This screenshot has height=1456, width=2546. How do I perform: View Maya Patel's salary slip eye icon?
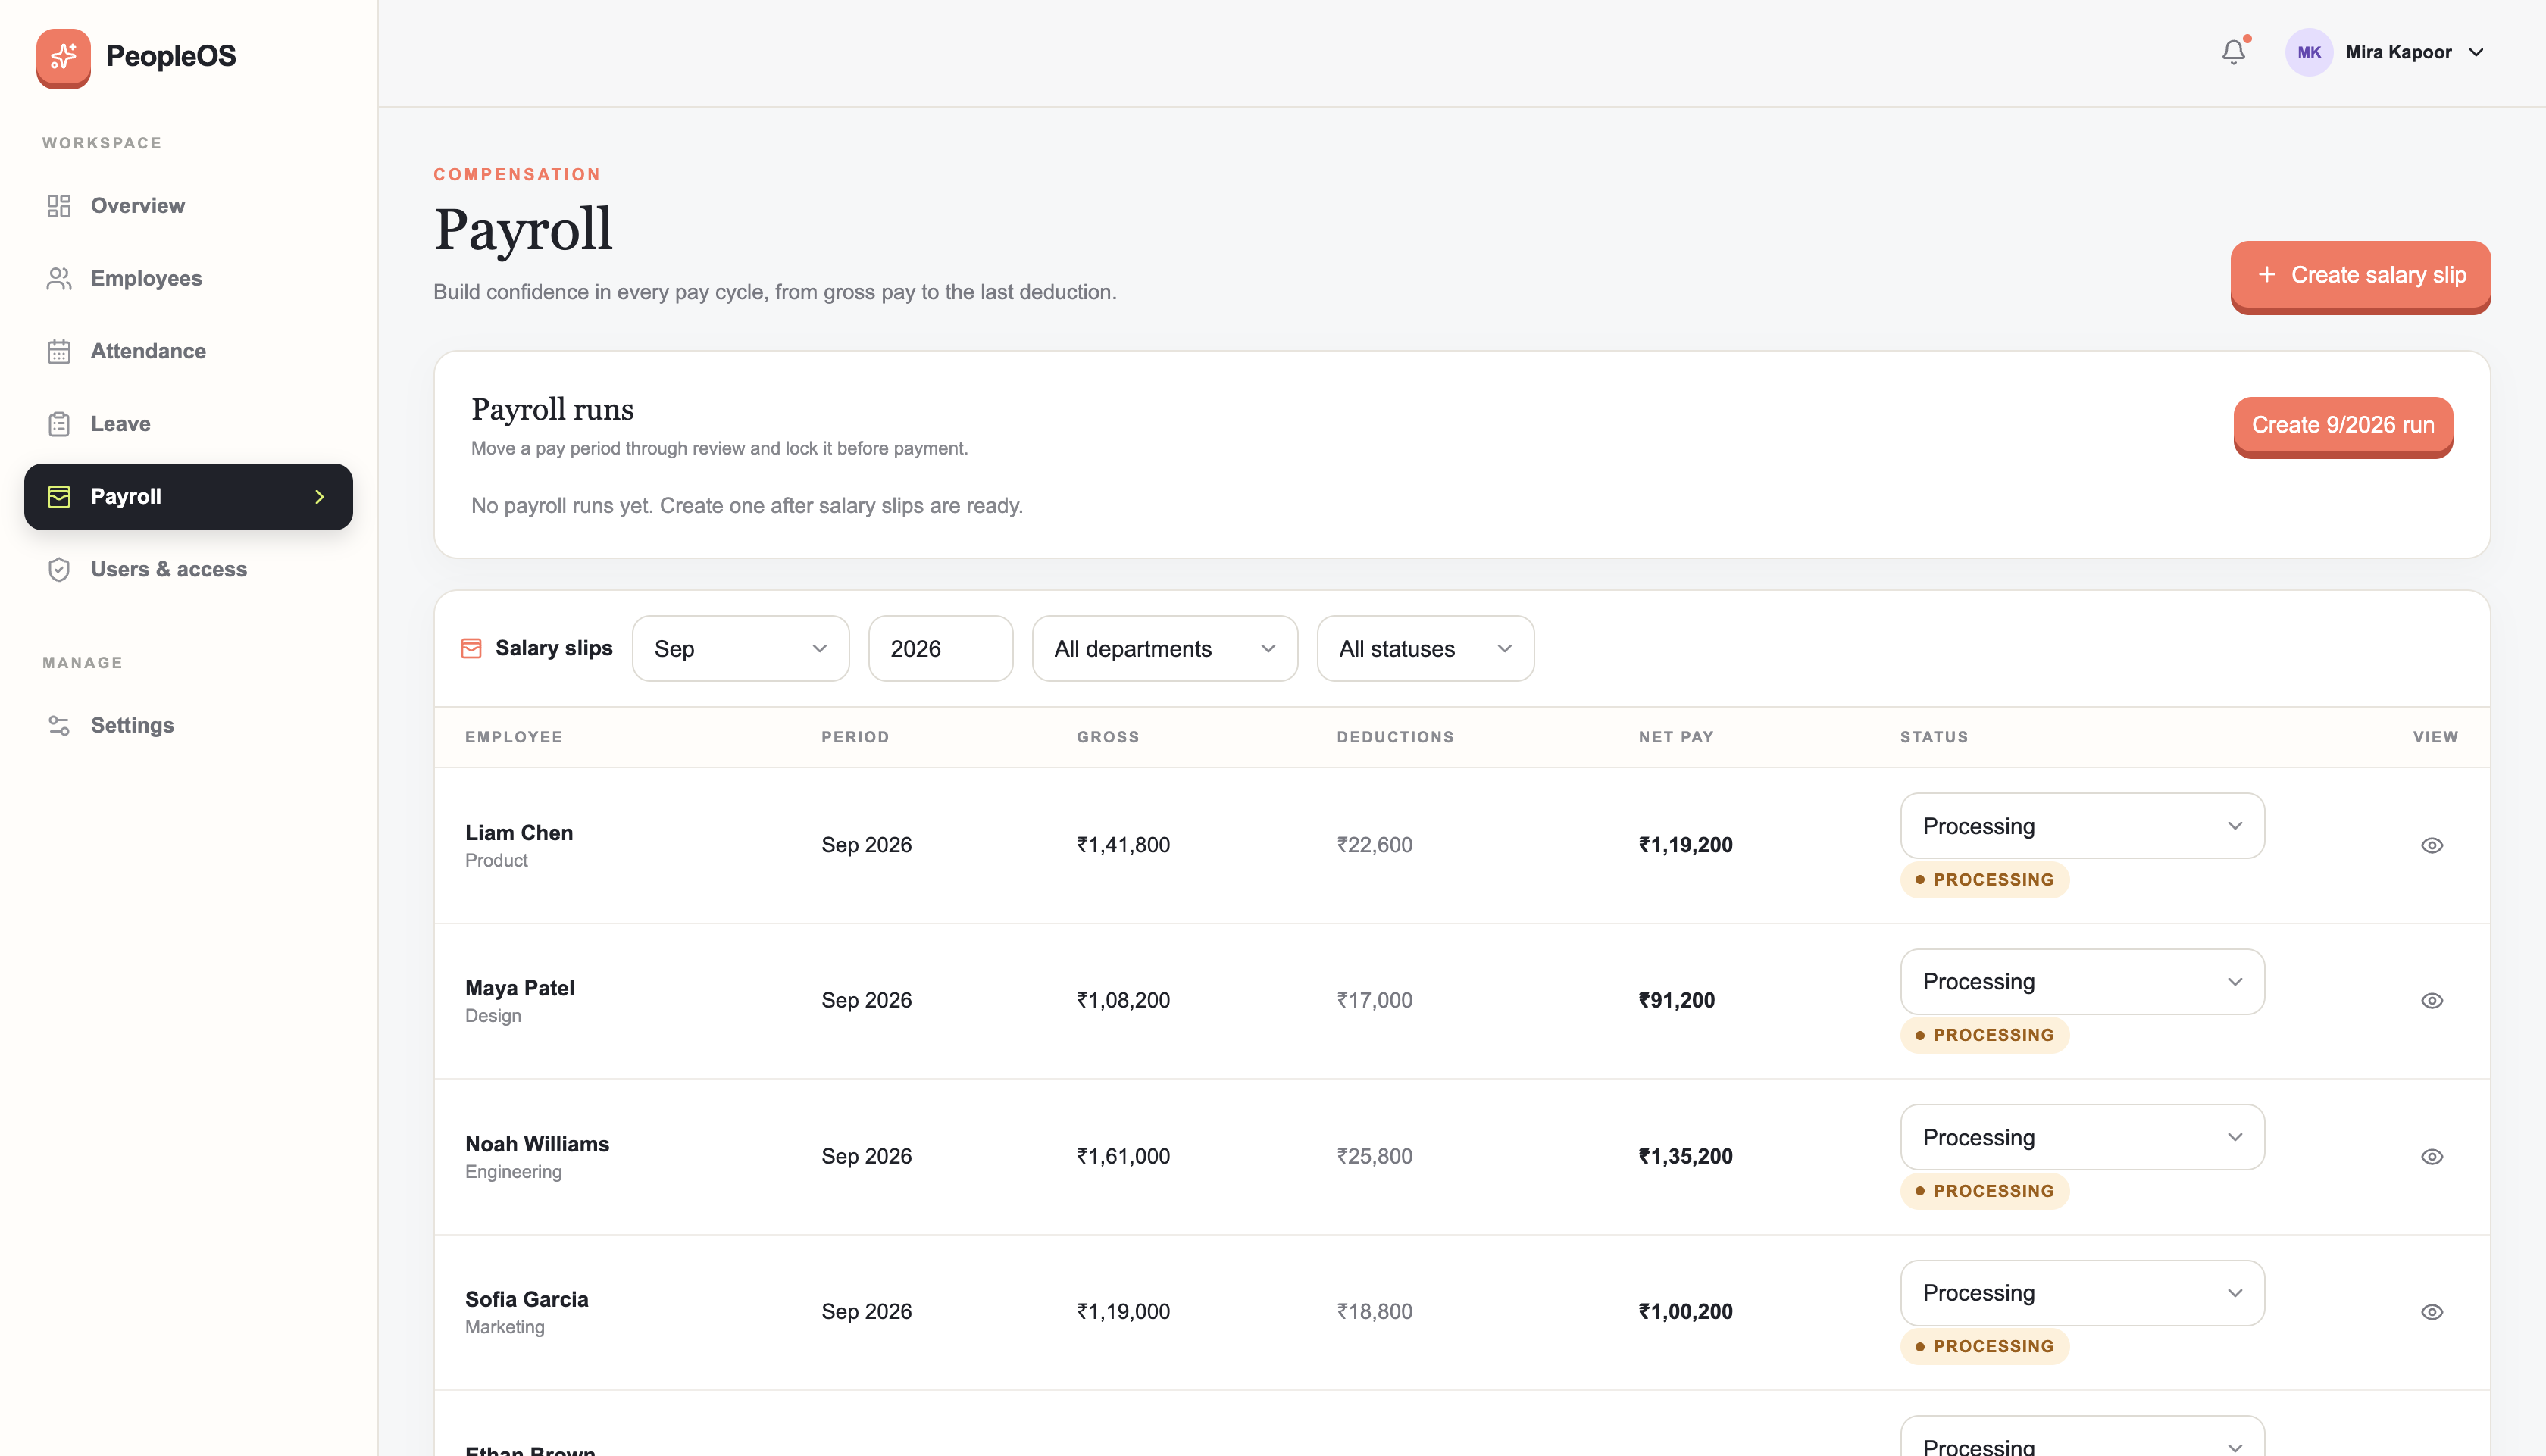tap(2432, 1000)
